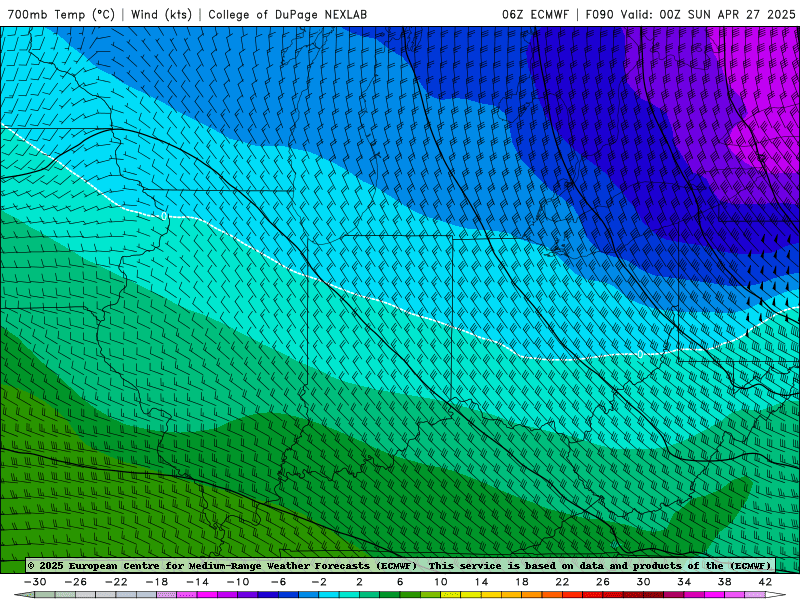Screen dimensions: 800x600
Task: Click the '0' isotherm label on the right
Action: tap(640, 354)
